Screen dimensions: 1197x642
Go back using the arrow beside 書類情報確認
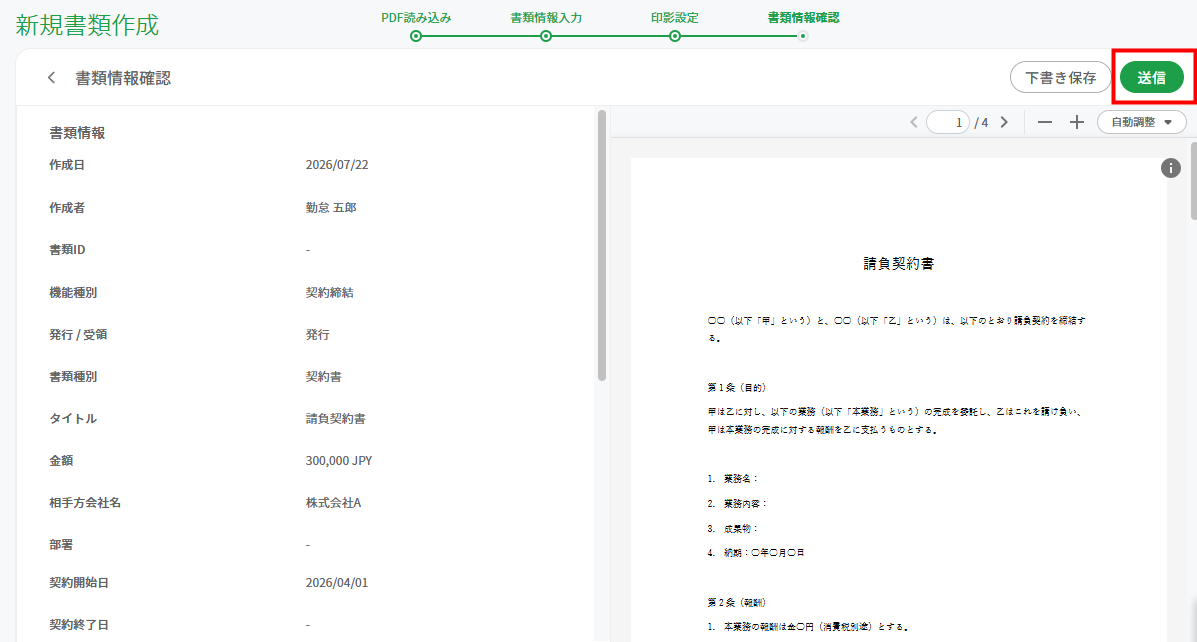[51, 78]
